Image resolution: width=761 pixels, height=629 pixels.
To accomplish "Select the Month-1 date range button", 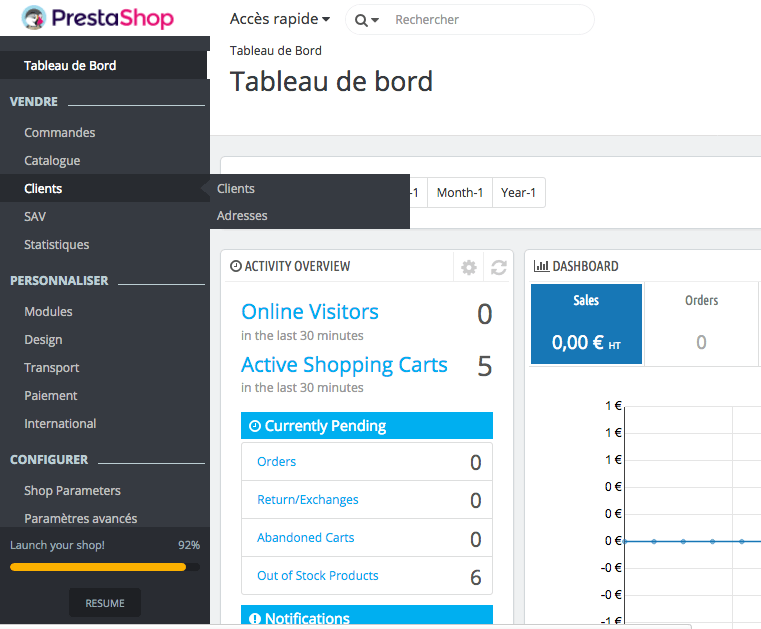I will (x=460, y=193).
